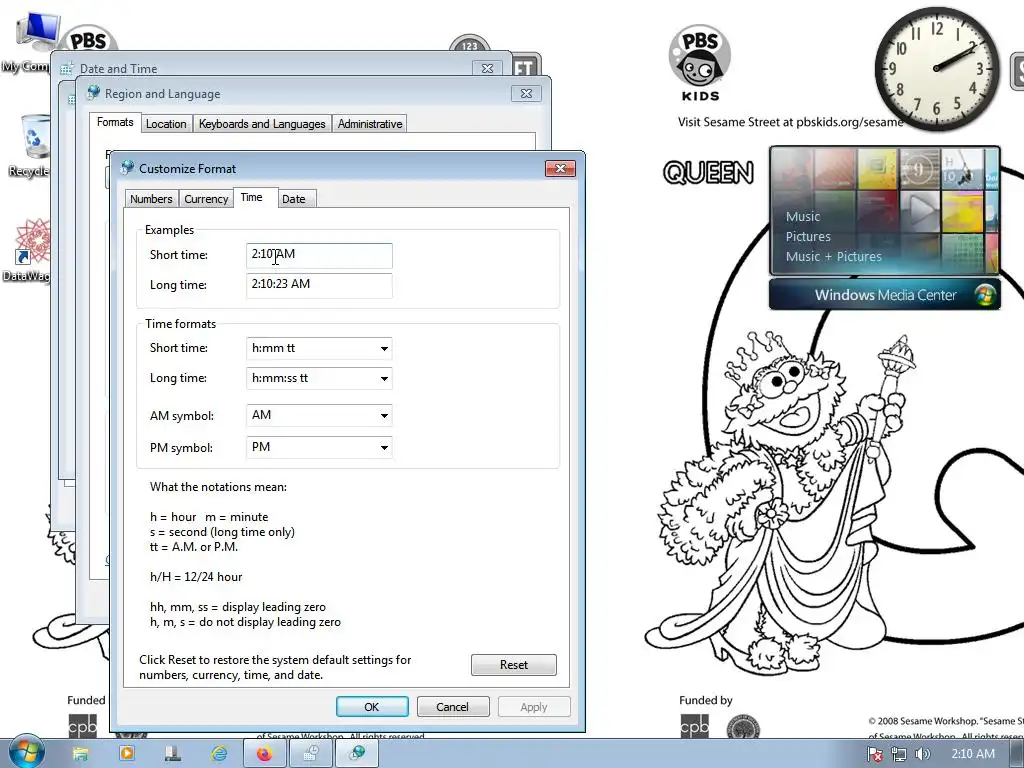The height and width of the screenshot is (768, 1024).
Task: Select Music + Pictures in Media Center gadget
Action: point(833,257)
